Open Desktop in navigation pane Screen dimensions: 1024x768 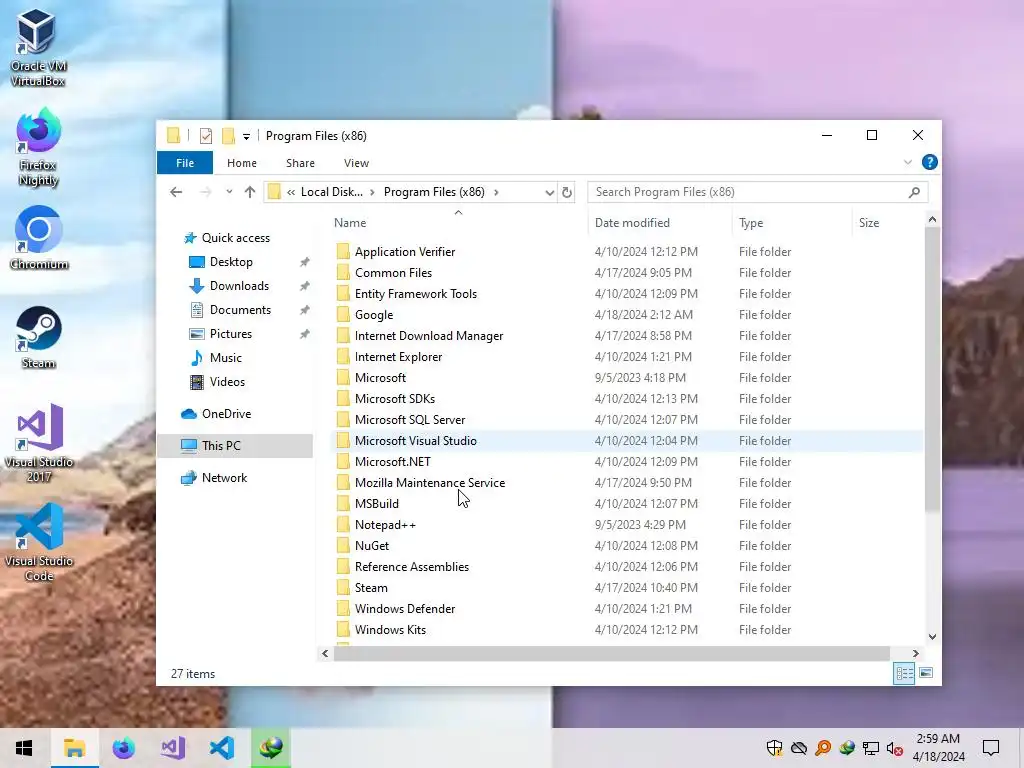231,262
